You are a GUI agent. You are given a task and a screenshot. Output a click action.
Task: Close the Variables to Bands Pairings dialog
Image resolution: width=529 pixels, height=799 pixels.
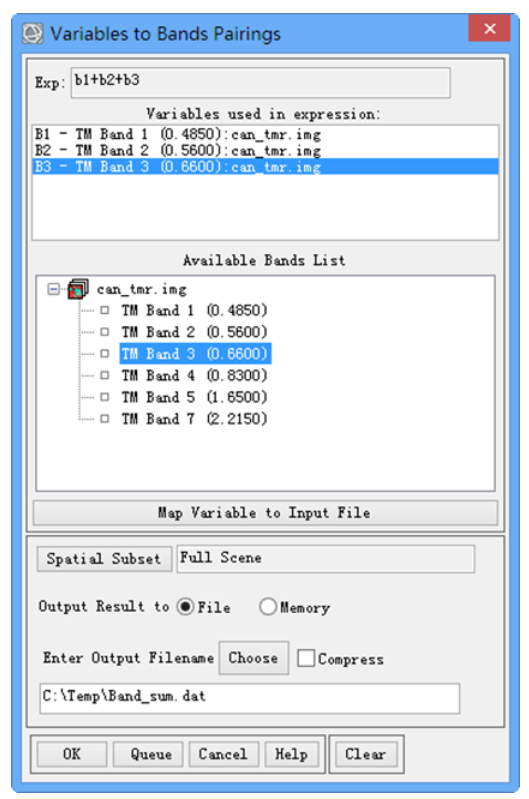489,29
